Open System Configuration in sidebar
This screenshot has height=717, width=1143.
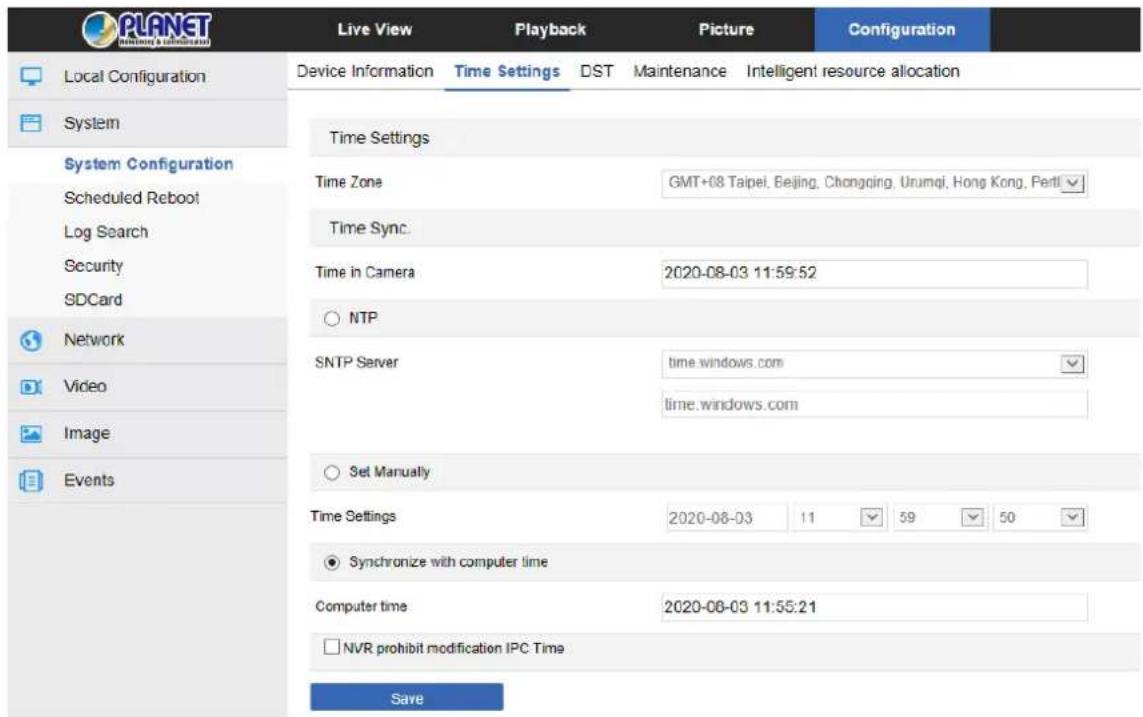click(149, 164)
